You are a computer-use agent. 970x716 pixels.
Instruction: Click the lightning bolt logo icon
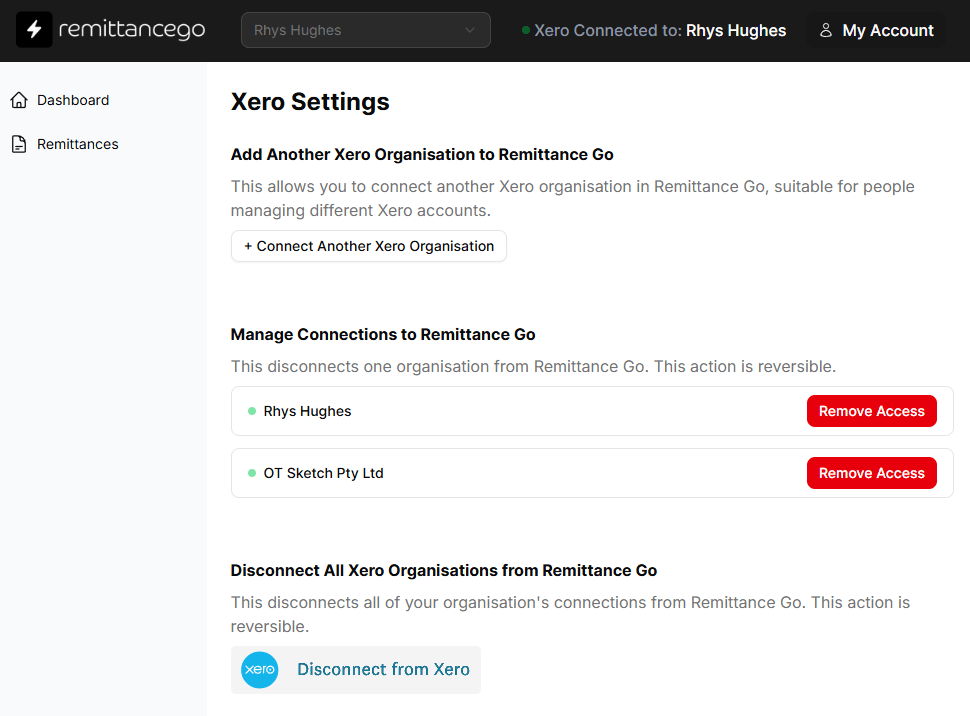[34, 30]
